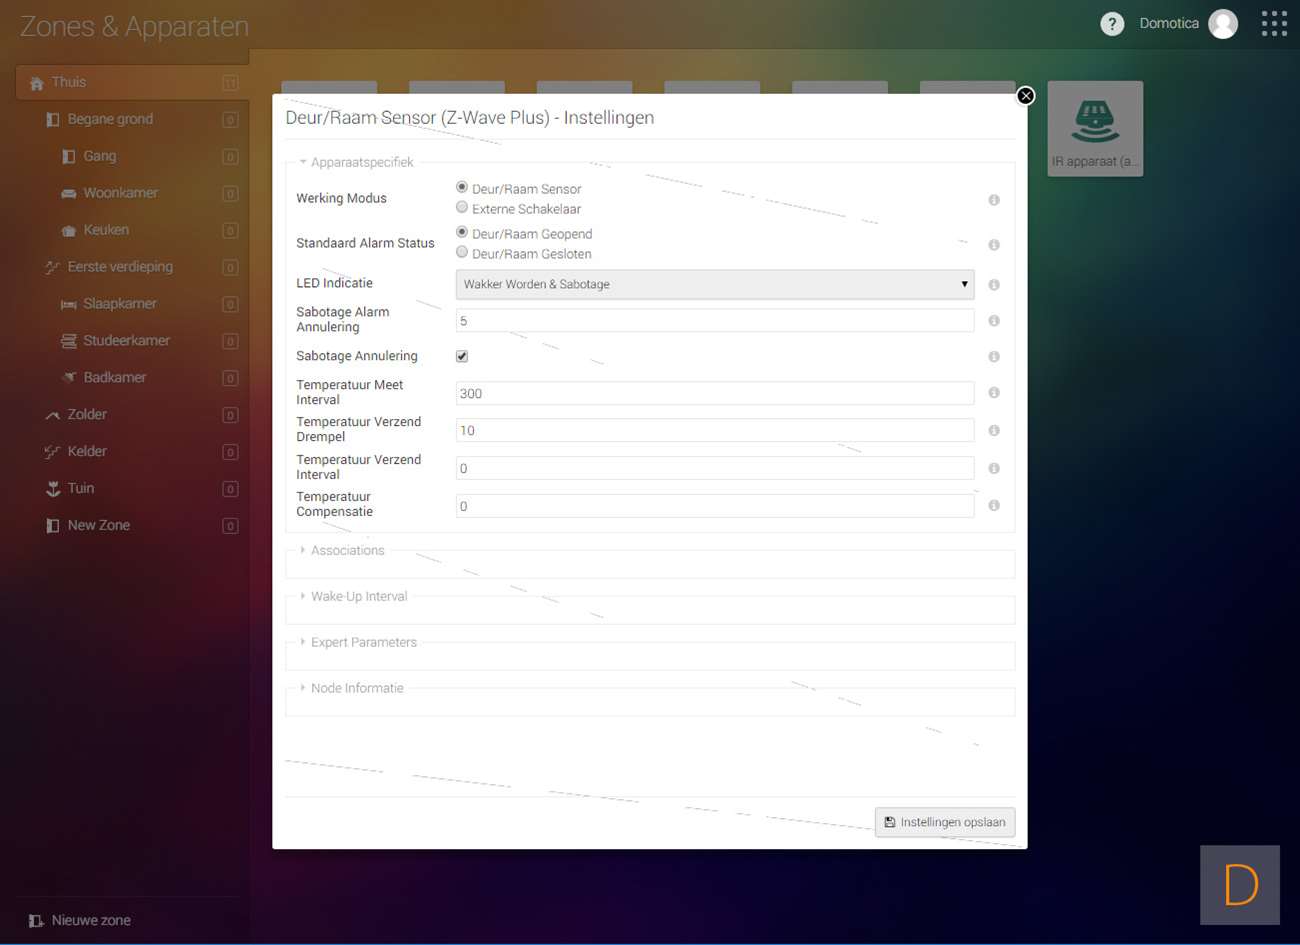Select the Deur/Raam Gesloten radio option

462,253
